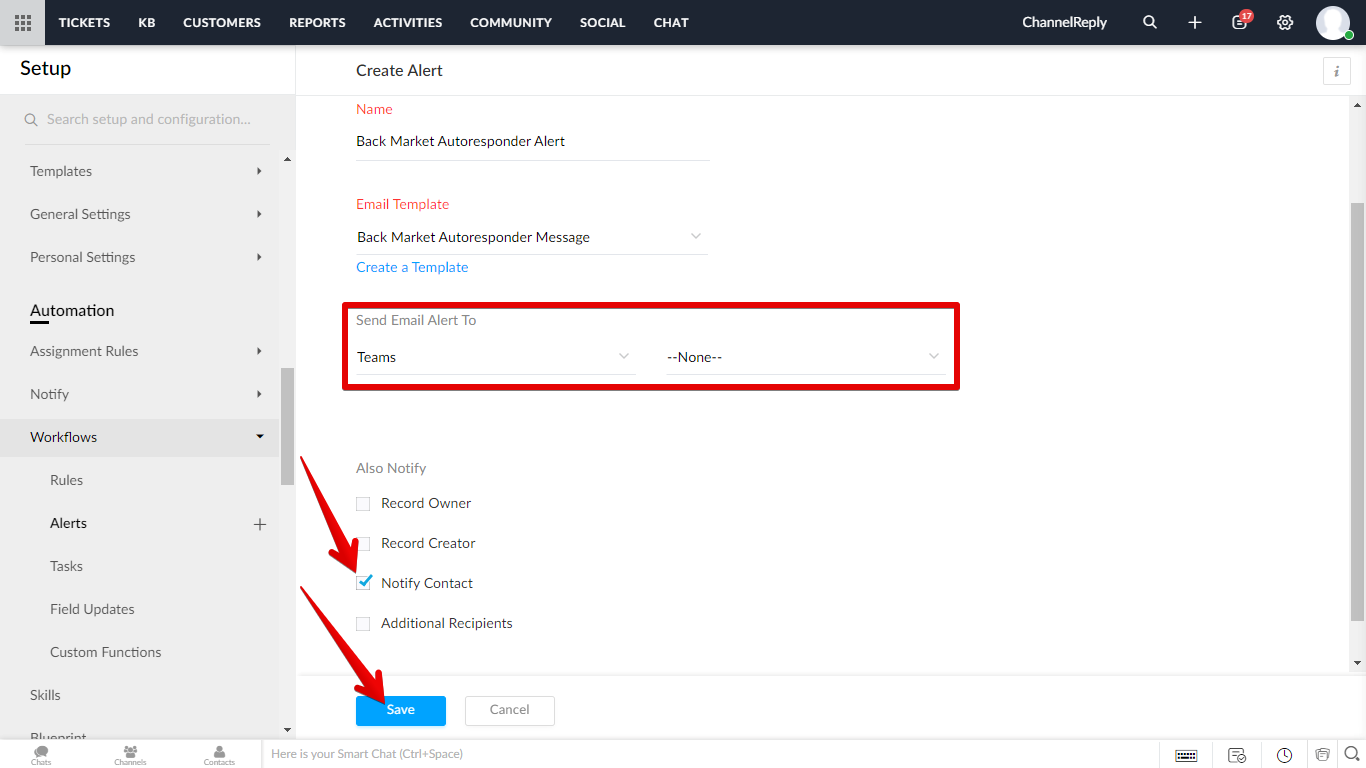
Task: Open the KB tab
Action: (x=147, y=22)
